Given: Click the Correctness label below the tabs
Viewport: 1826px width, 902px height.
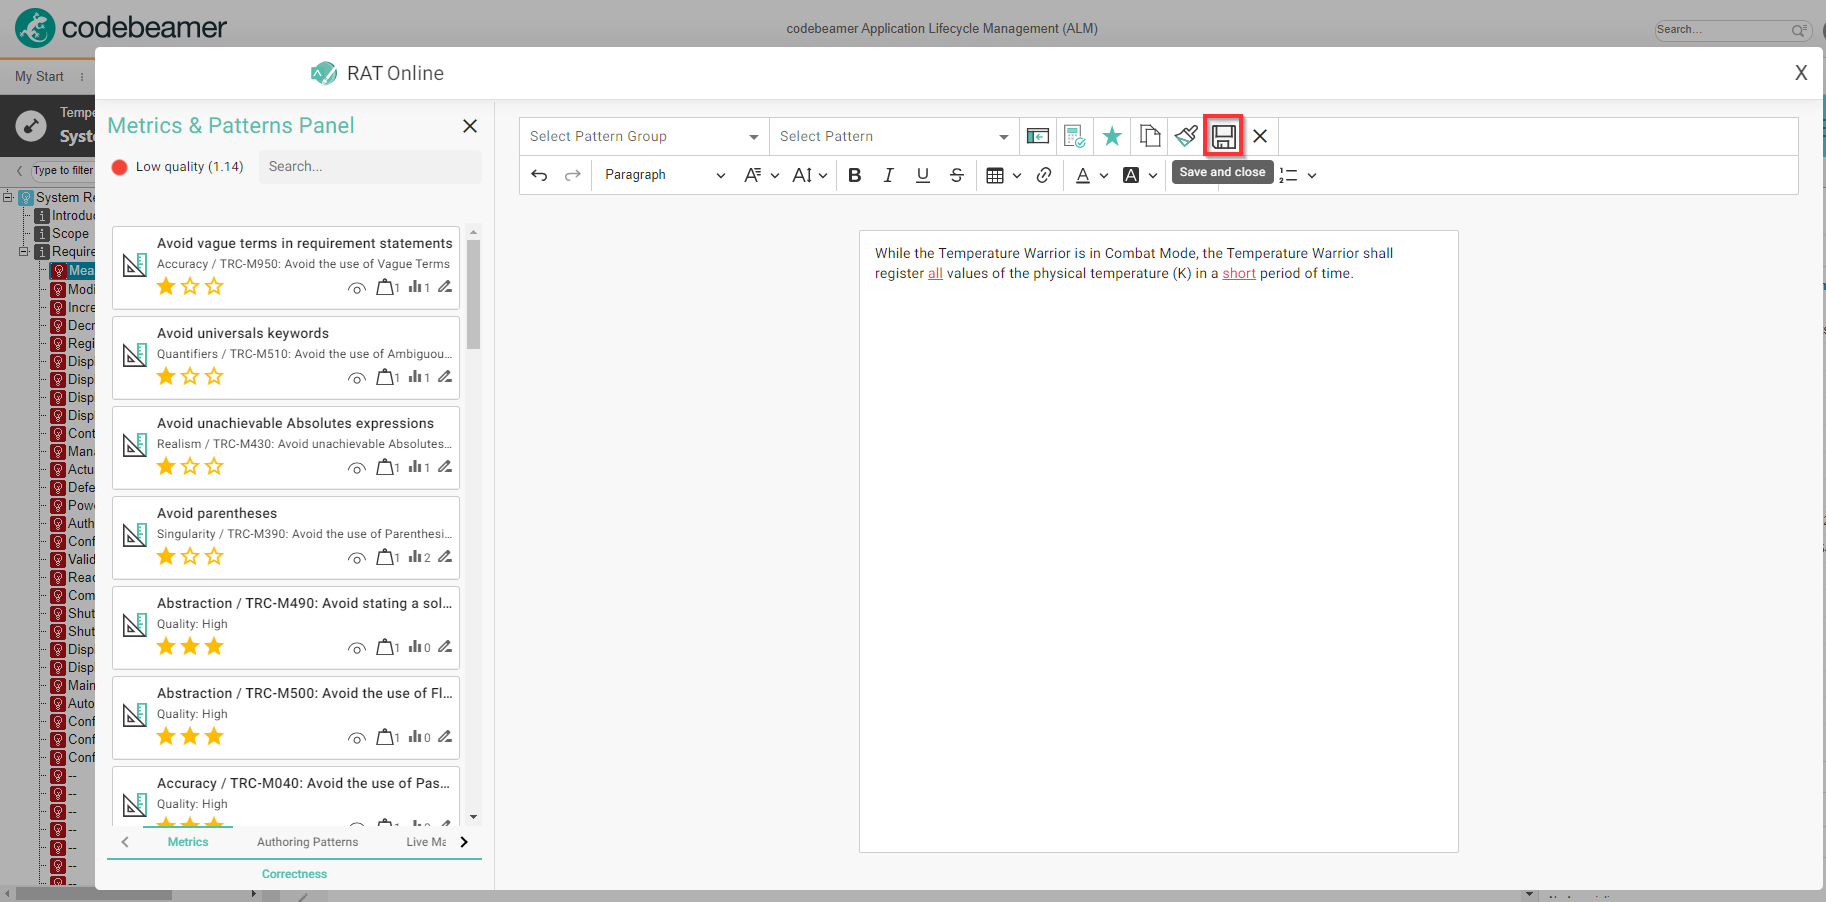Looking at the screenshot, I should (294, 874).
